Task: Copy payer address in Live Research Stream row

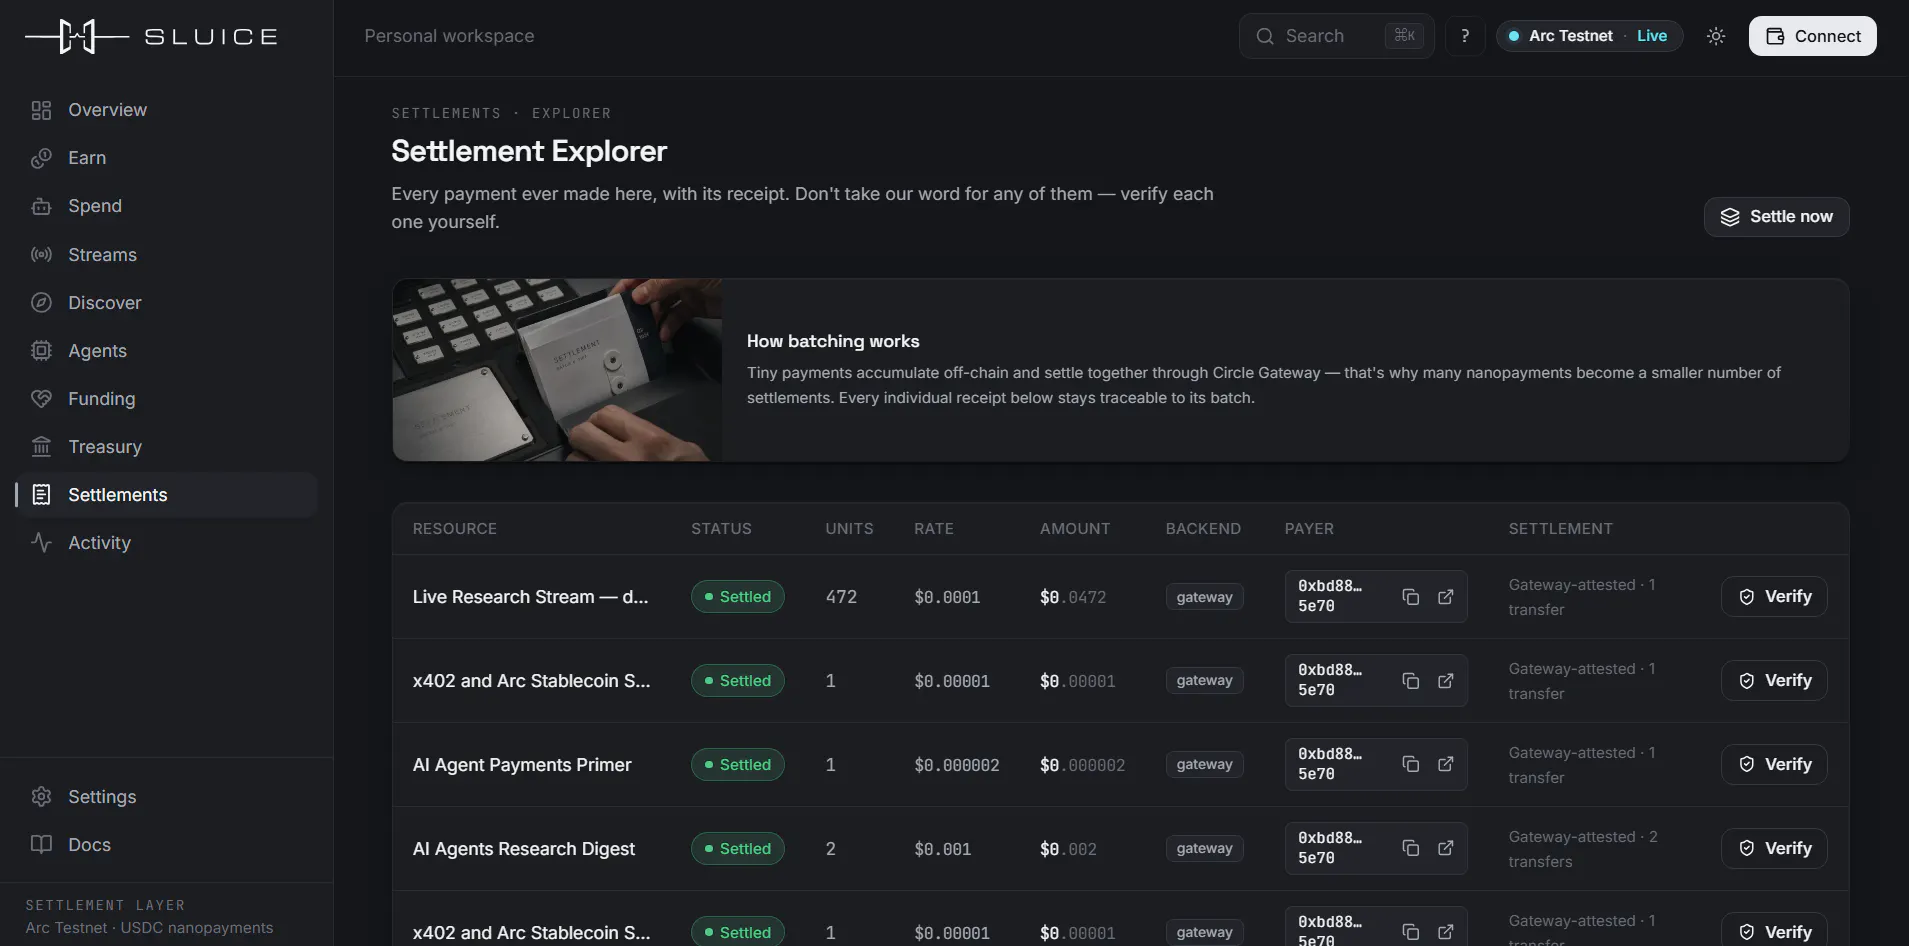Action: pyautogui.click(x=1411, y=597)
